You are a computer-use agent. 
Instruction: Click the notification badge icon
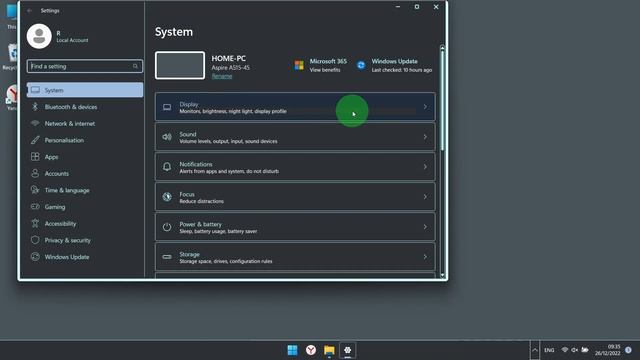point(628,350)
